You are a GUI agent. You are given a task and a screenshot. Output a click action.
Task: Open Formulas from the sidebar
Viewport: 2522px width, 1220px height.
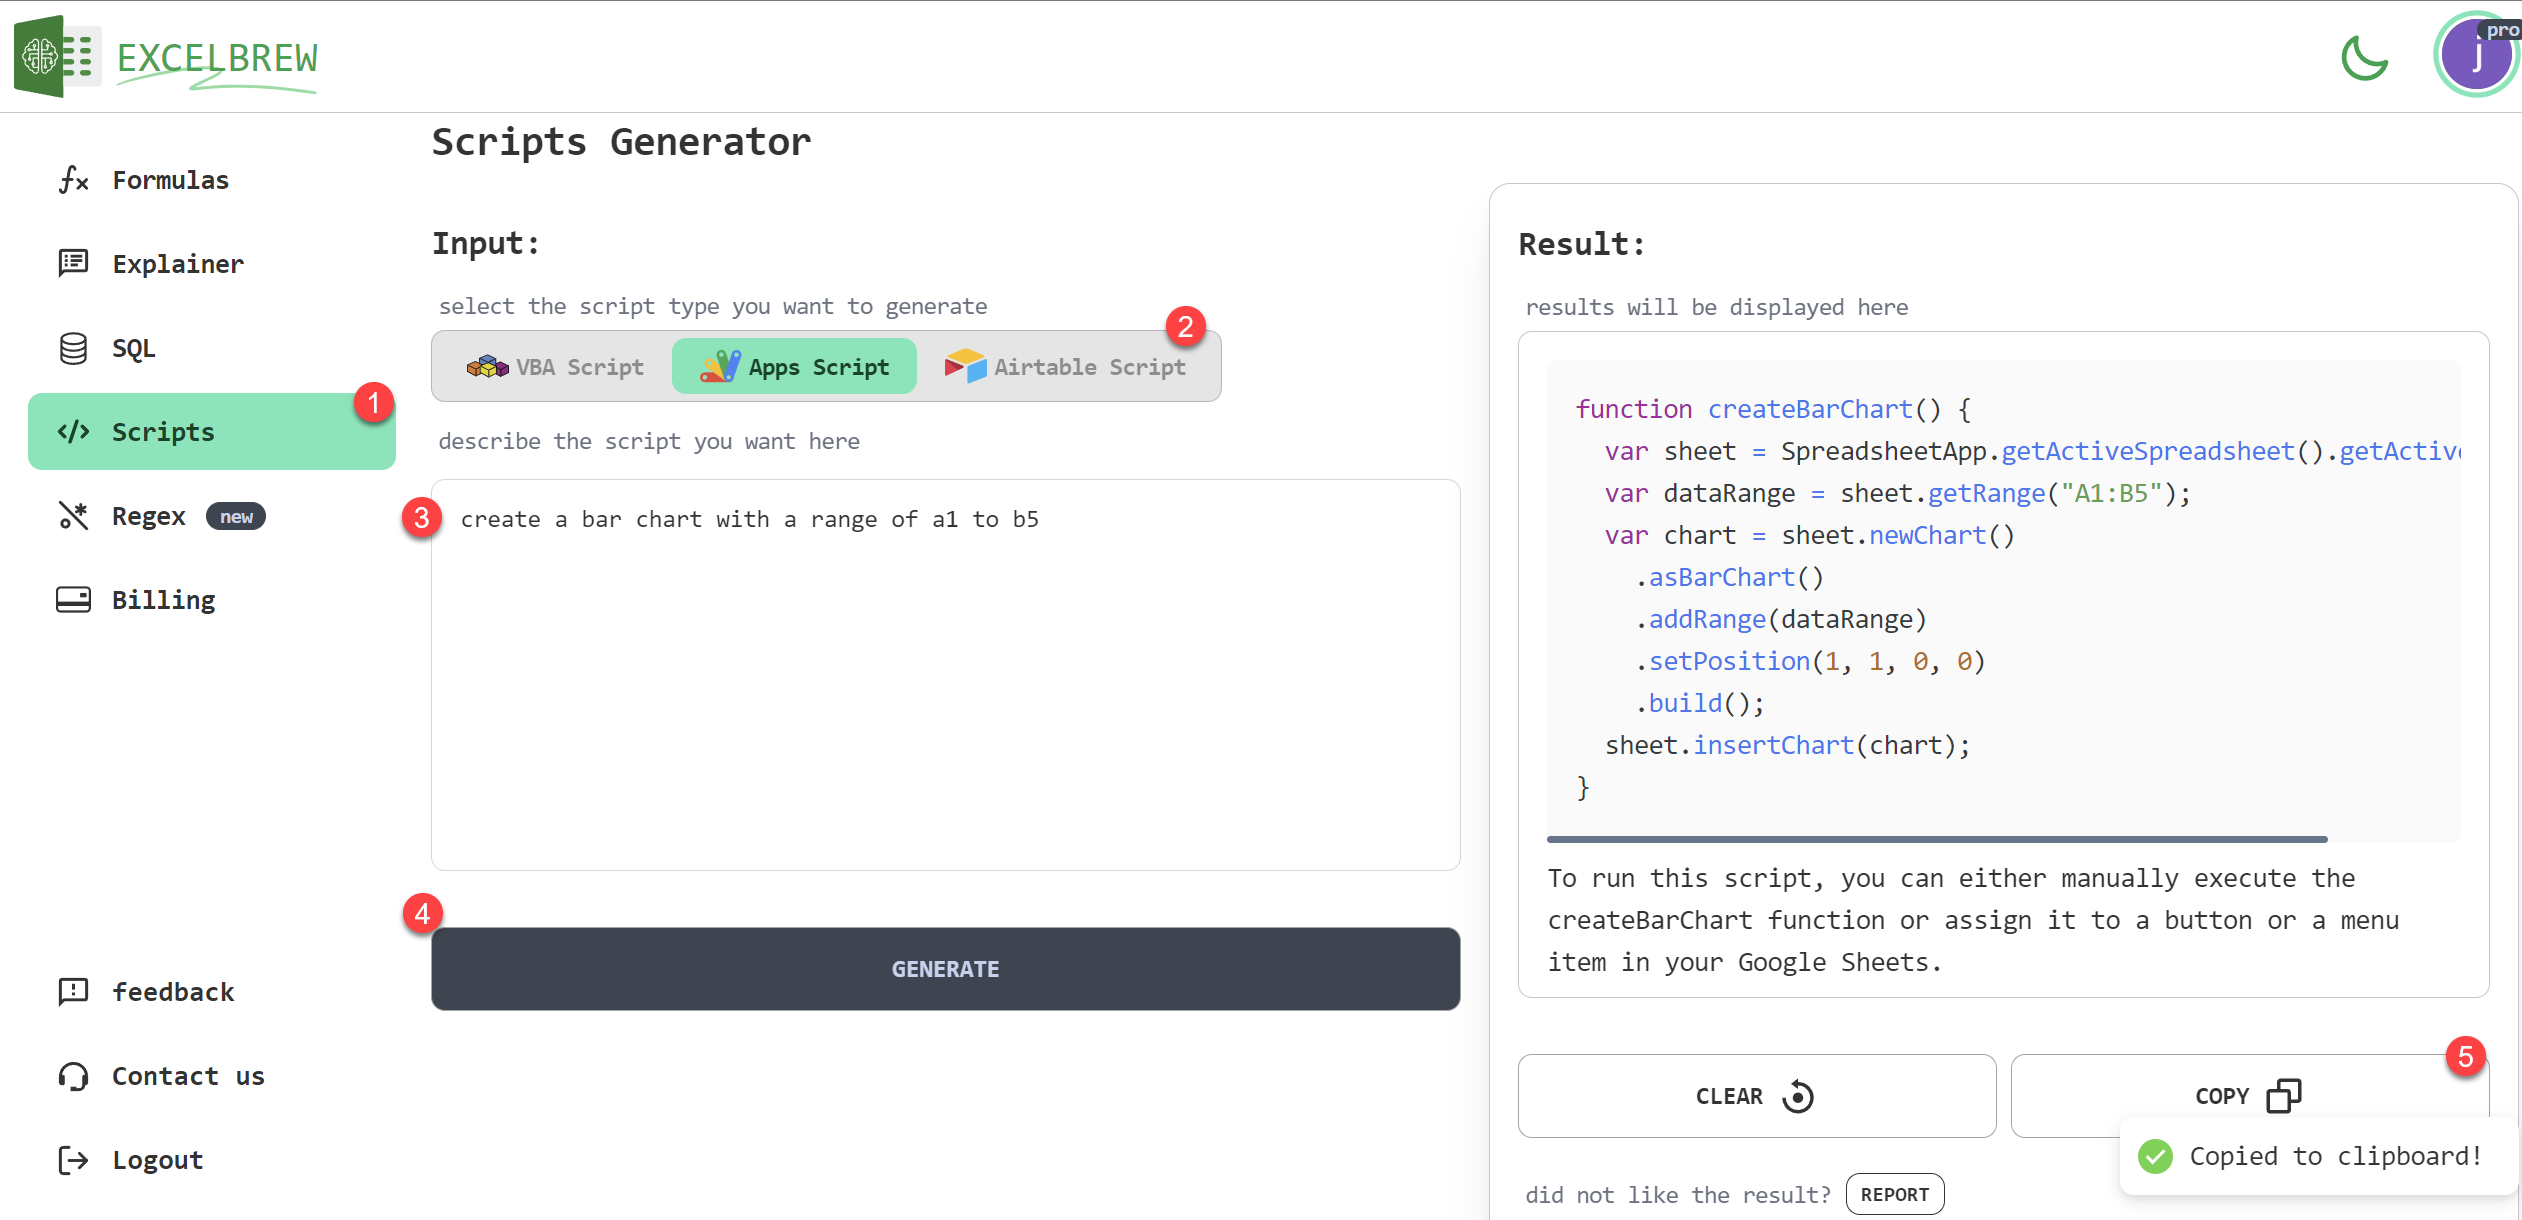click(170, 180)
